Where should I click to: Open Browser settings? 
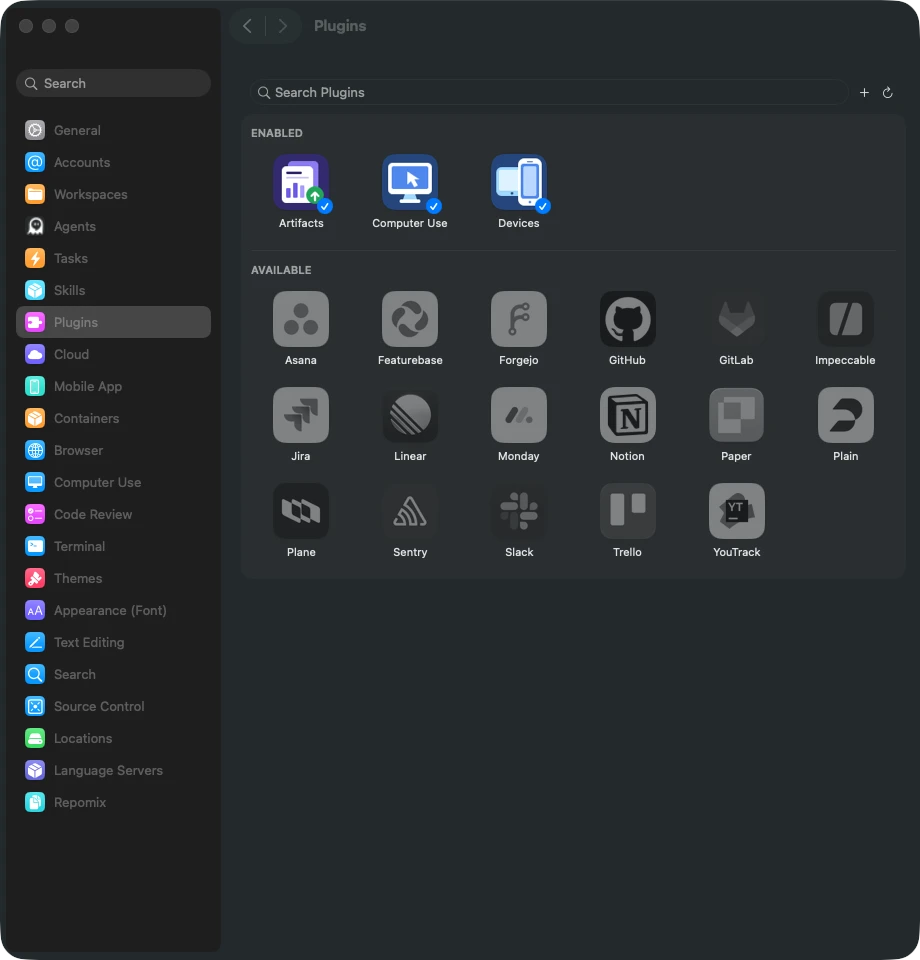(x=113, y=451)
